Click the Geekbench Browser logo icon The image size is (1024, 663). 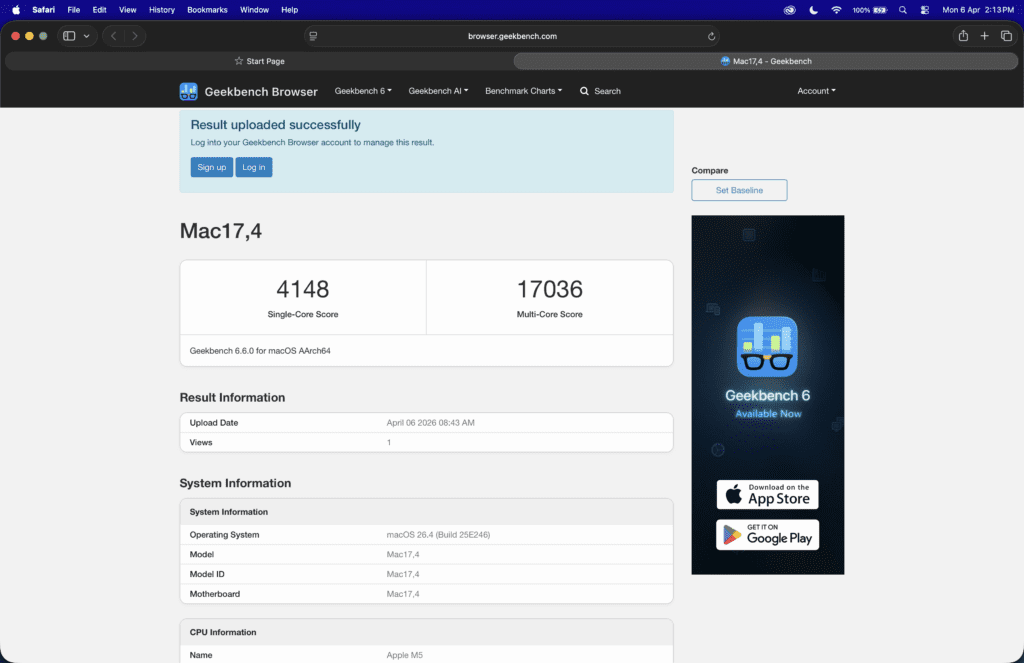188,91
